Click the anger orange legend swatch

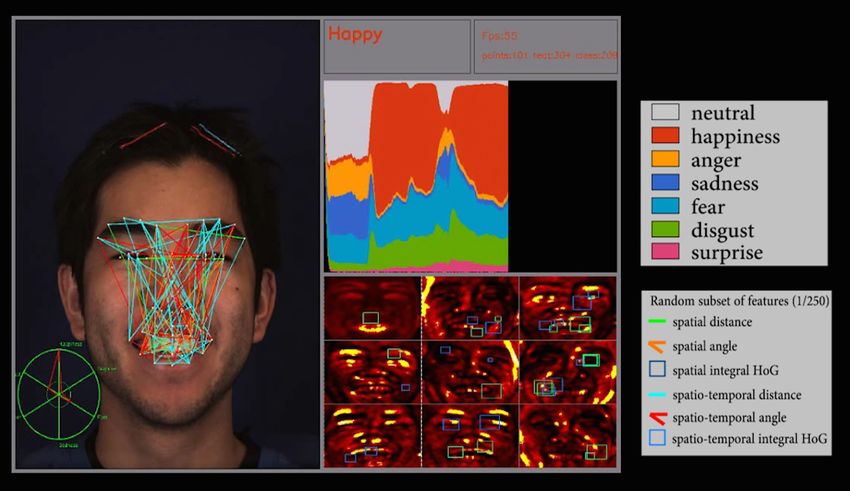(x=665, y=159)
